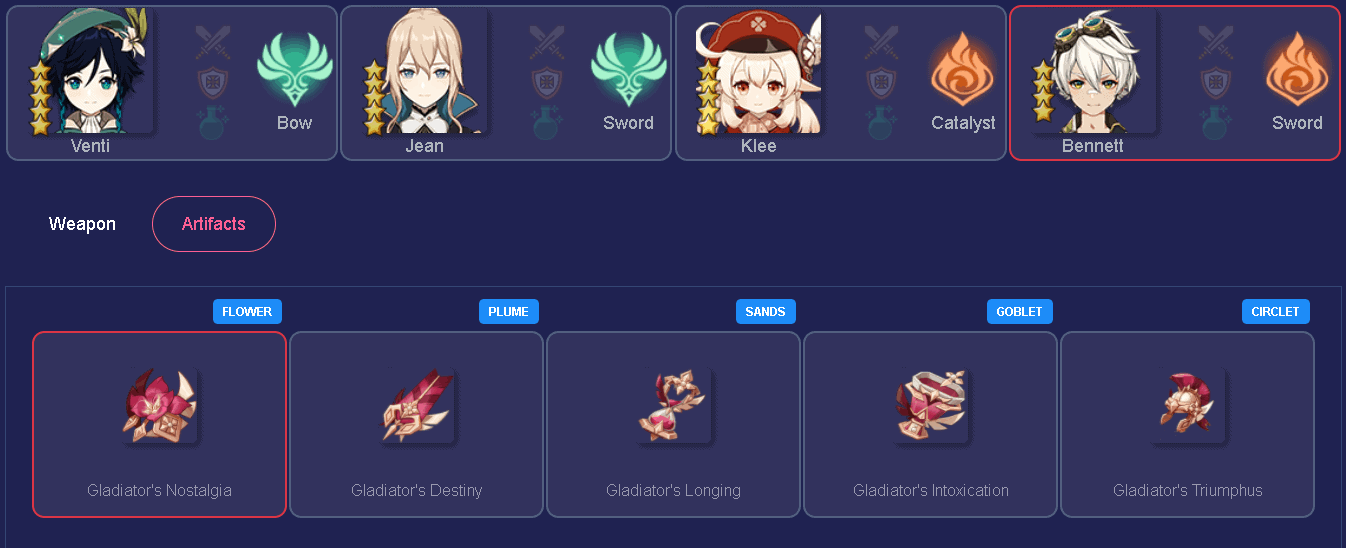
Task: Click Jean's character portrait
Action: [x=425, y=72]
